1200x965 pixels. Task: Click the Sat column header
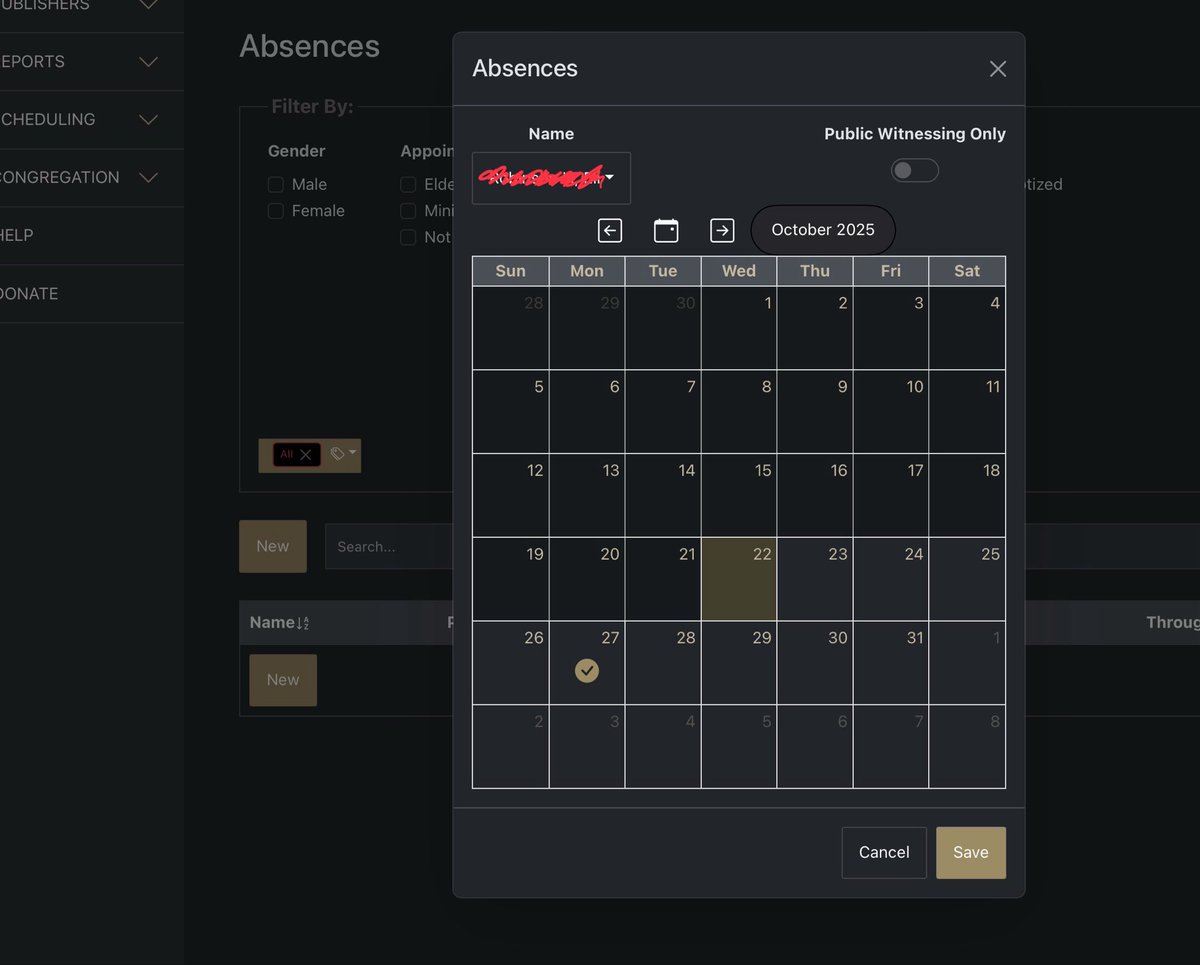(967, 271)
